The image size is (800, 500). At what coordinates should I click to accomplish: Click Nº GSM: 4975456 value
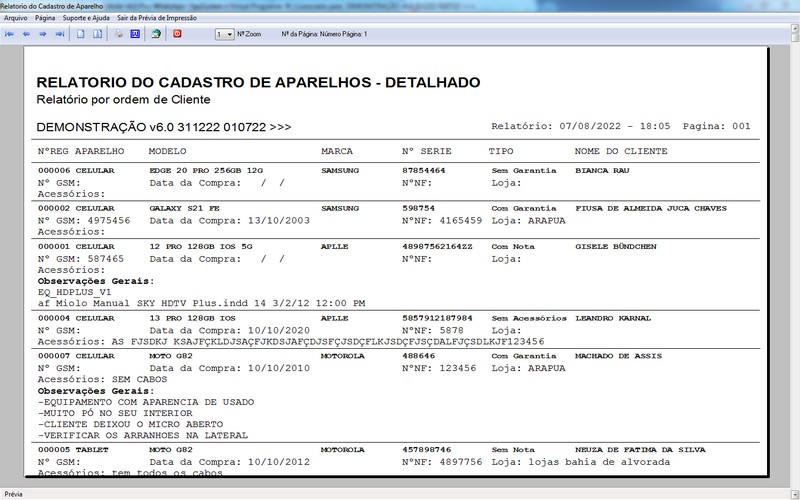click(84, 220)
